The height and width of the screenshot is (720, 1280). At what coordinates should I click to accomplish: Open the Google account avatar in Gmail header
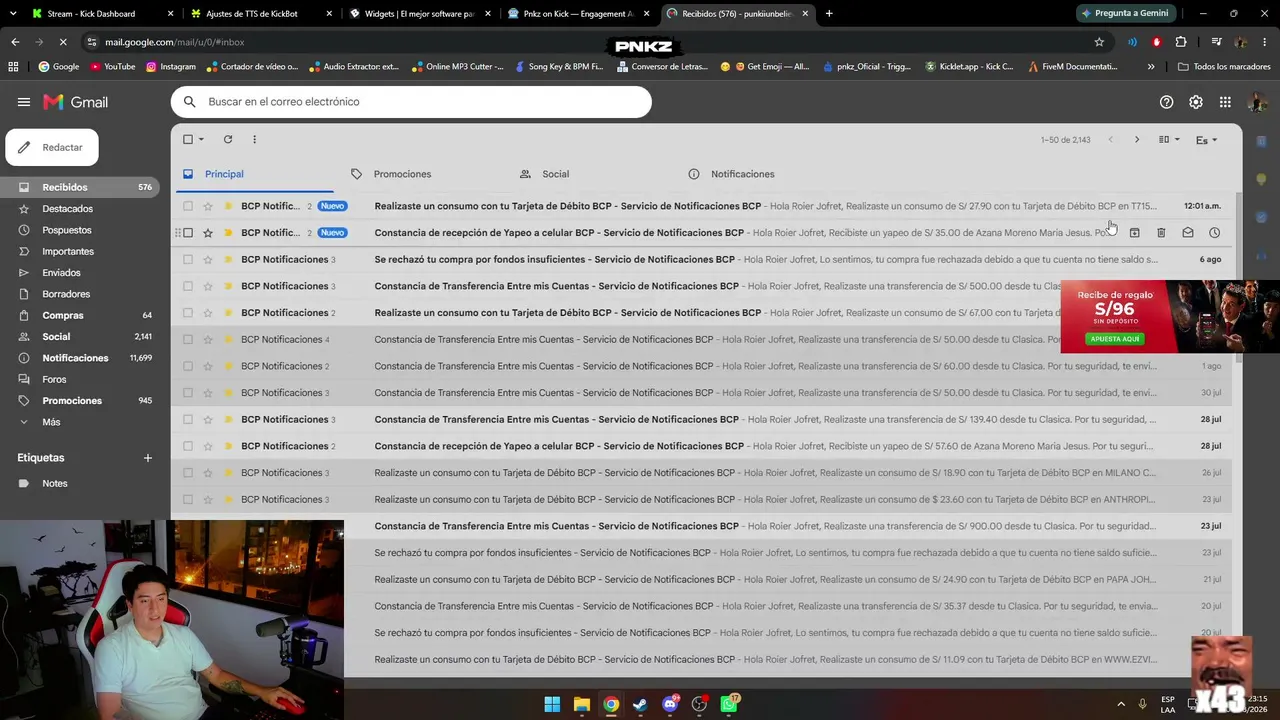[1258, 102]
